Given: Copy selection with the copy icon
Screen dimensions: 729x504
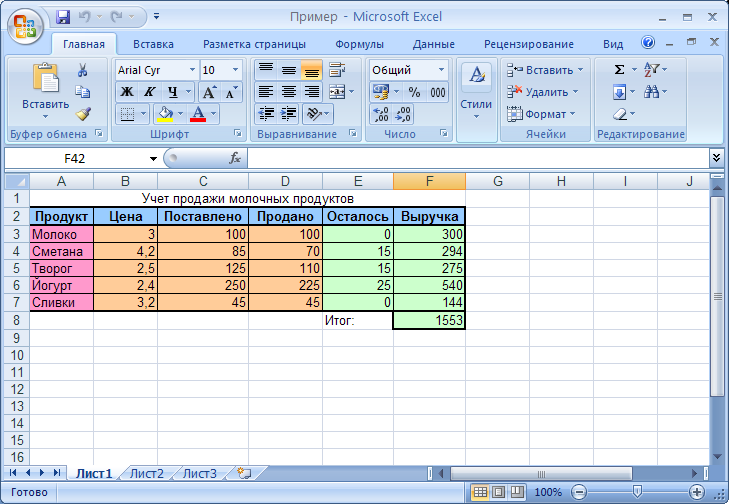Looking at the screenshot, I should pos(82,92).
